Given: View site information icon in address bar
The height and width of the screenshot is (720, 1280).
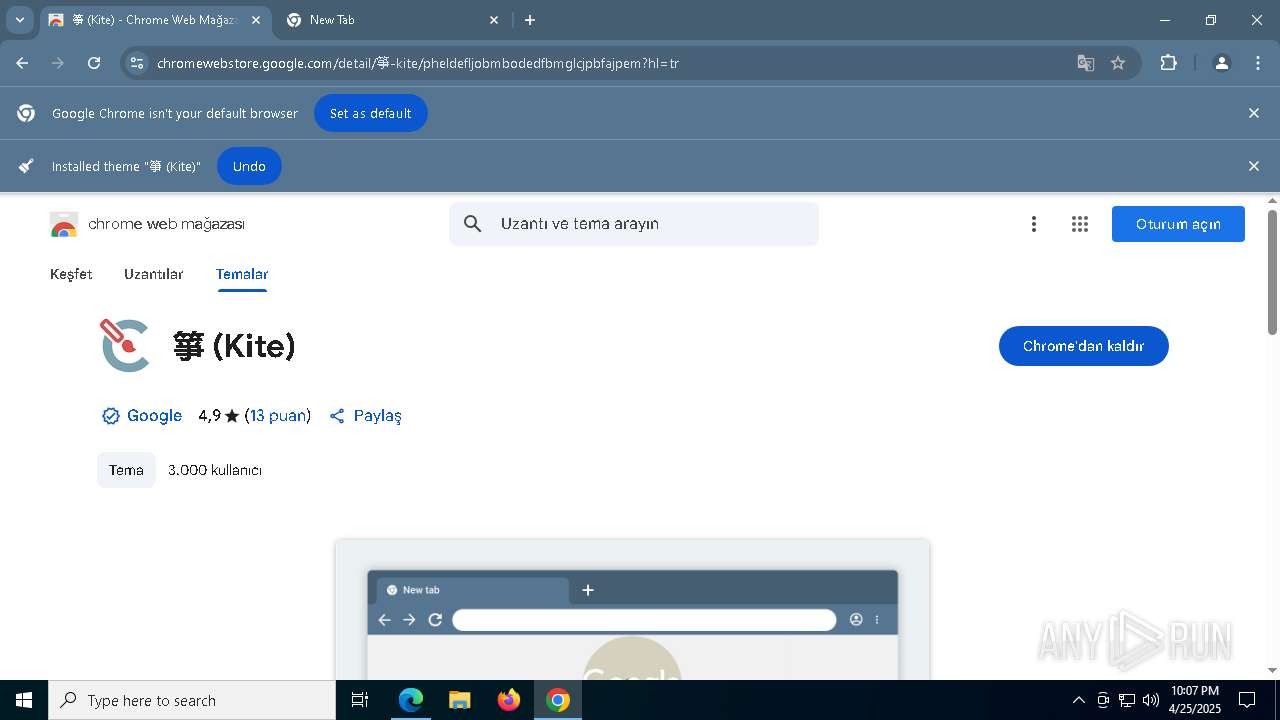Looking at the screenshot, I should (x=137, y=63).
